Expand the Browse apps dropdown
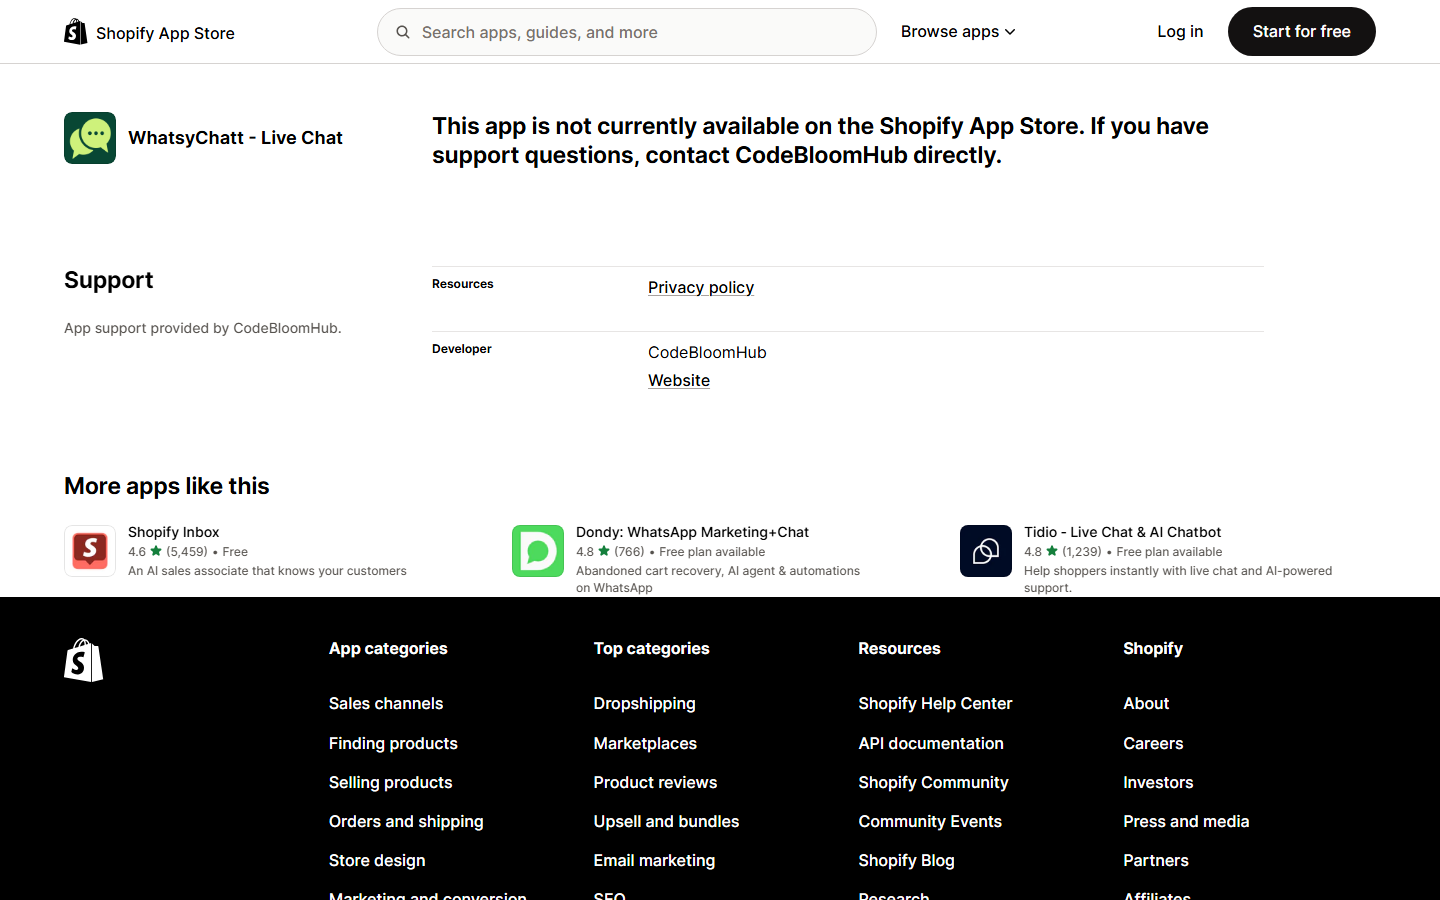The height and width of the screenshot is (900, 1440). point(958,32)
